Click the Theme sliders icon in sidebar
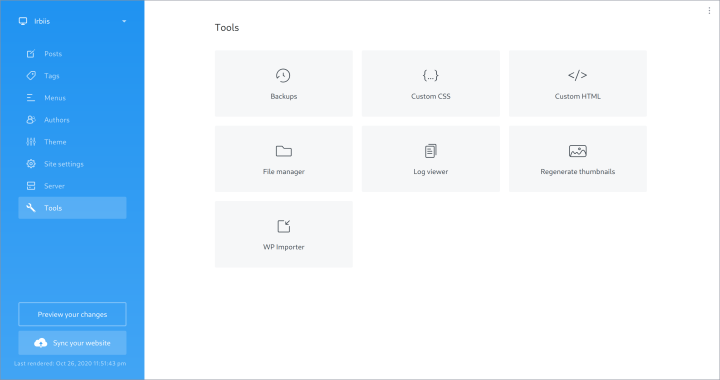The image size is (720, 380). [x=31, y=142]
